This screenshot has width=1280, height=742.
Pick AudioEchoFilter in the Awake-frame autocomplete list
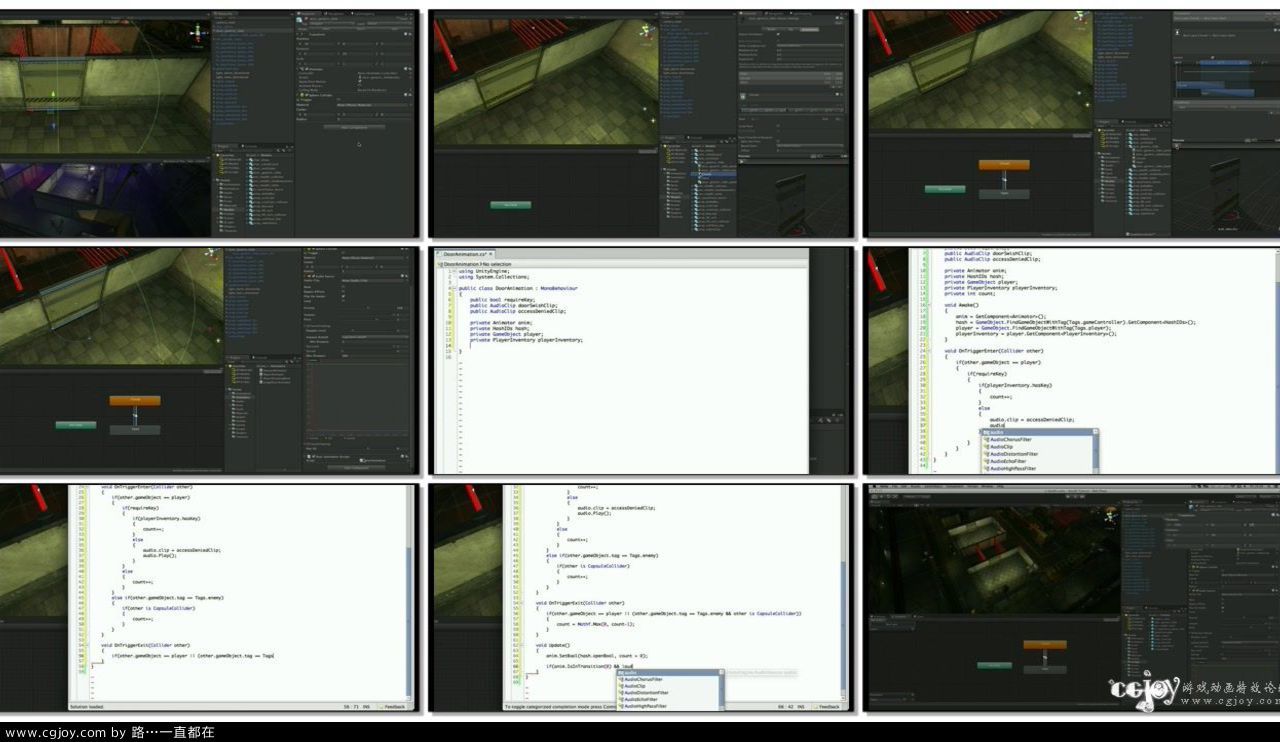point(1008,461)
